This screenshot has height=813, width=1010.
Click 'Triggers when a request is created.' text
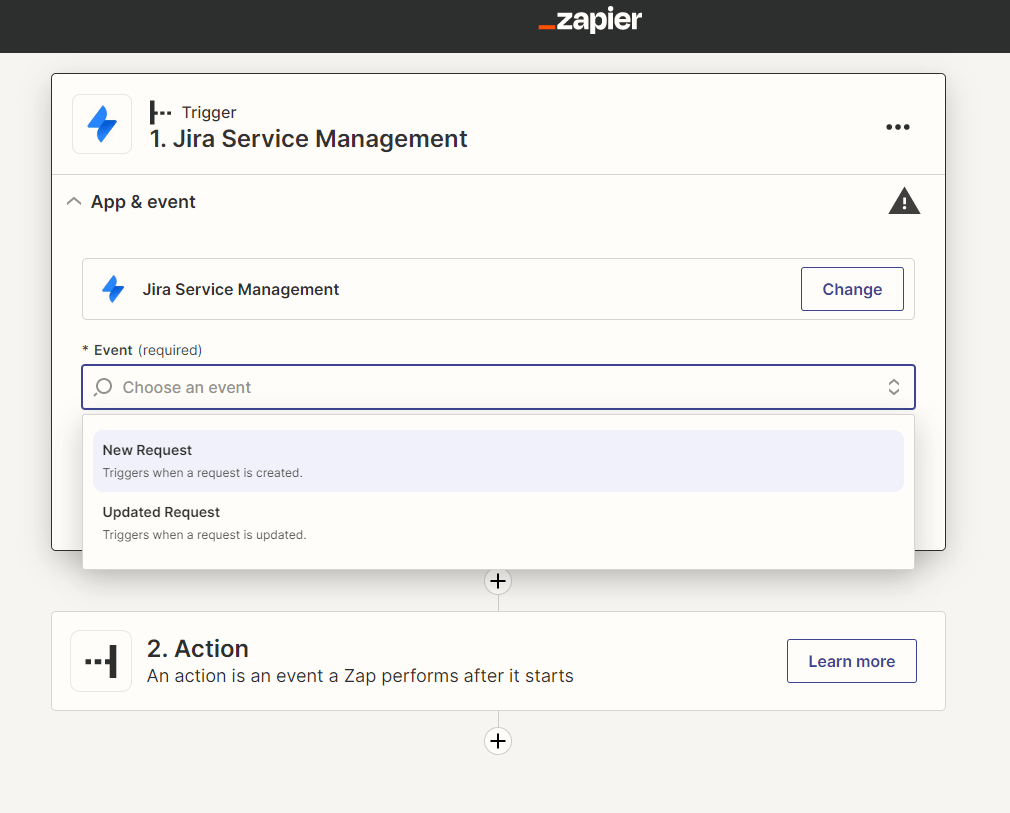click(x=202, y=473)
